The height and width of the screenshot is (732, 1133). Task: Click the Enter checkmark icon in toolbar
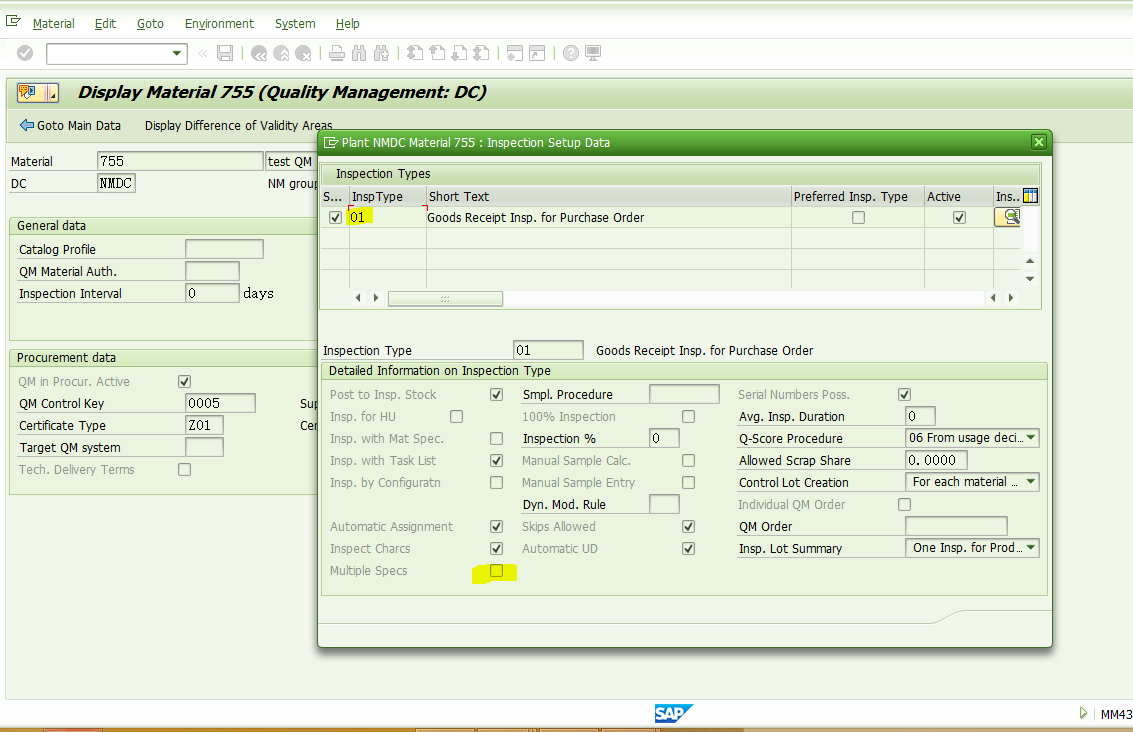pyautogui.click(x=25, y=53)
